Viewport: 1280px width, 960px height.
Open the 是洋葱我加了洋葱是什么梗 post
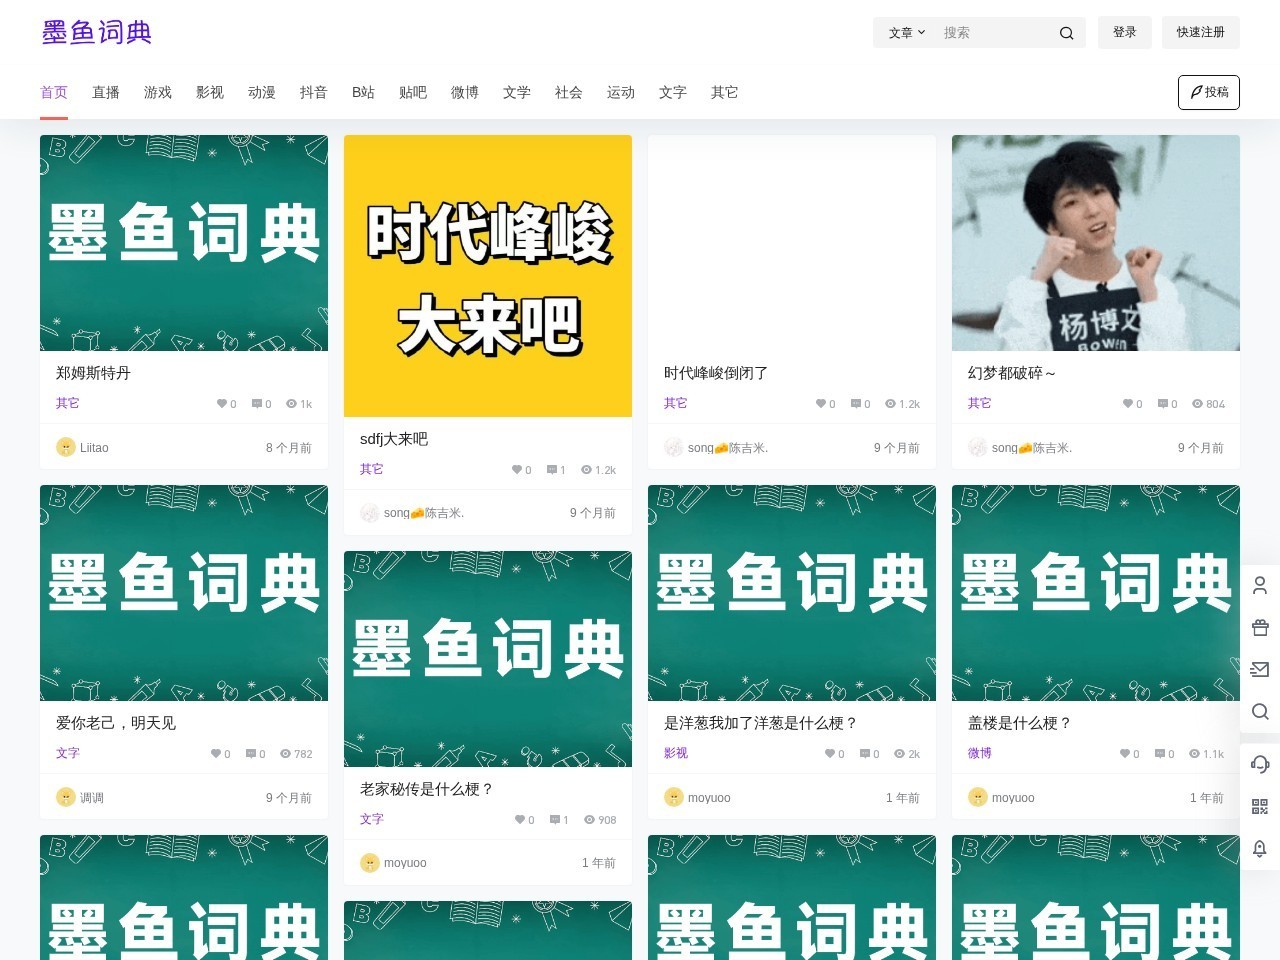761,723
